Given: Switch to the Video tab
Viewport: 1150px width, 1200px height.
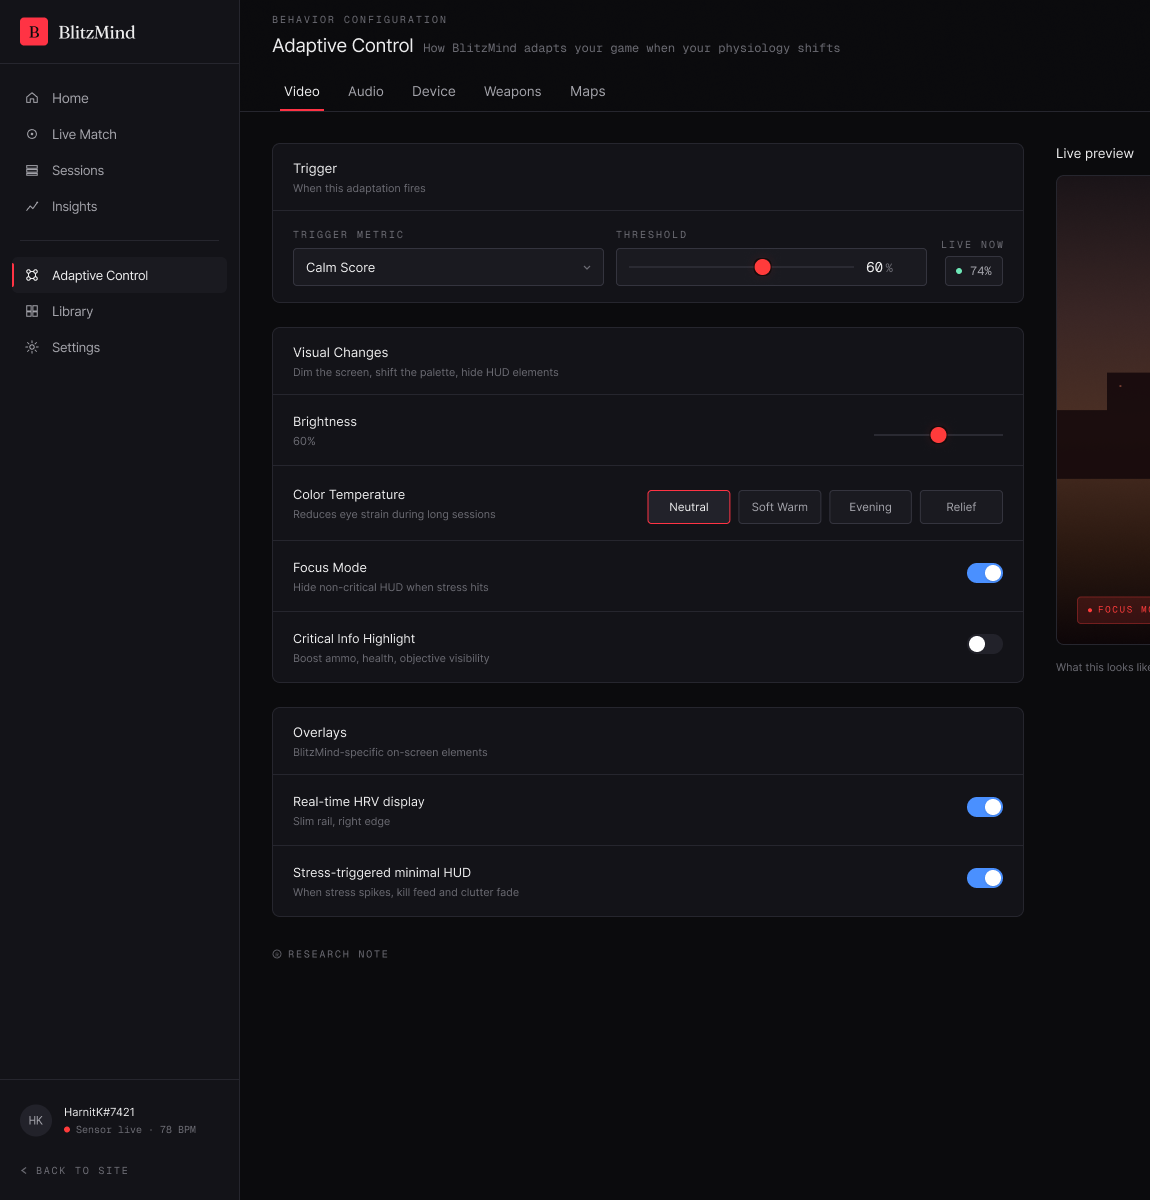Looking at the screenshot, I should (x=302, y=91).
